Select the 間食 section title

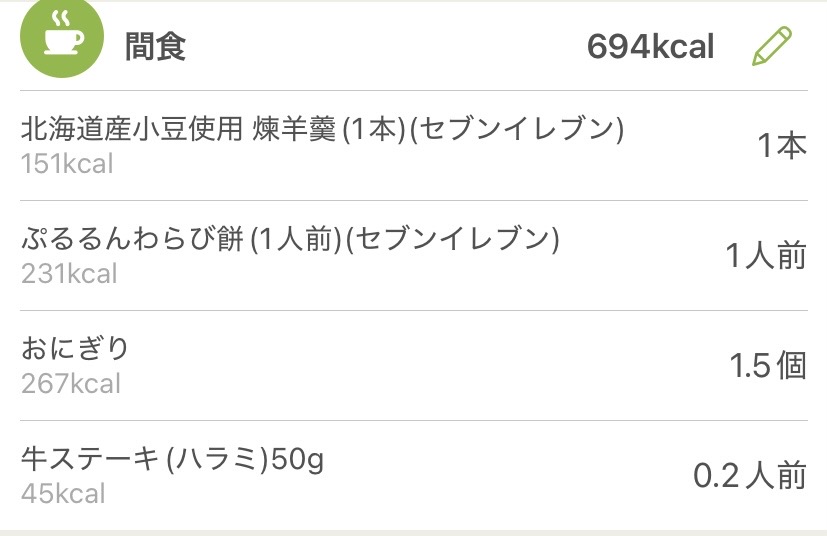155,47
